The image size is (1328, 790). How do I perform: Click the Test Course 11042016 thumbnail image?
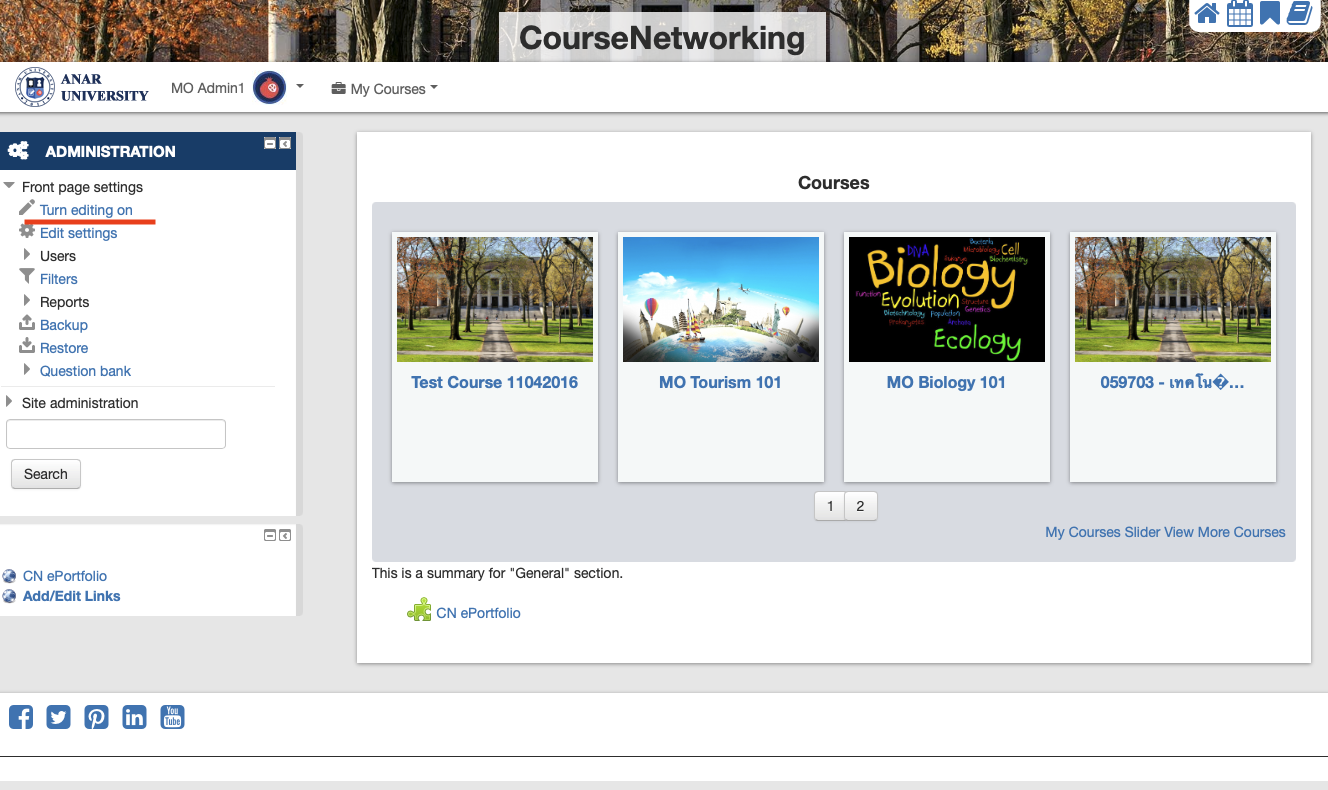pyautogui.click(x=495, y=299)
